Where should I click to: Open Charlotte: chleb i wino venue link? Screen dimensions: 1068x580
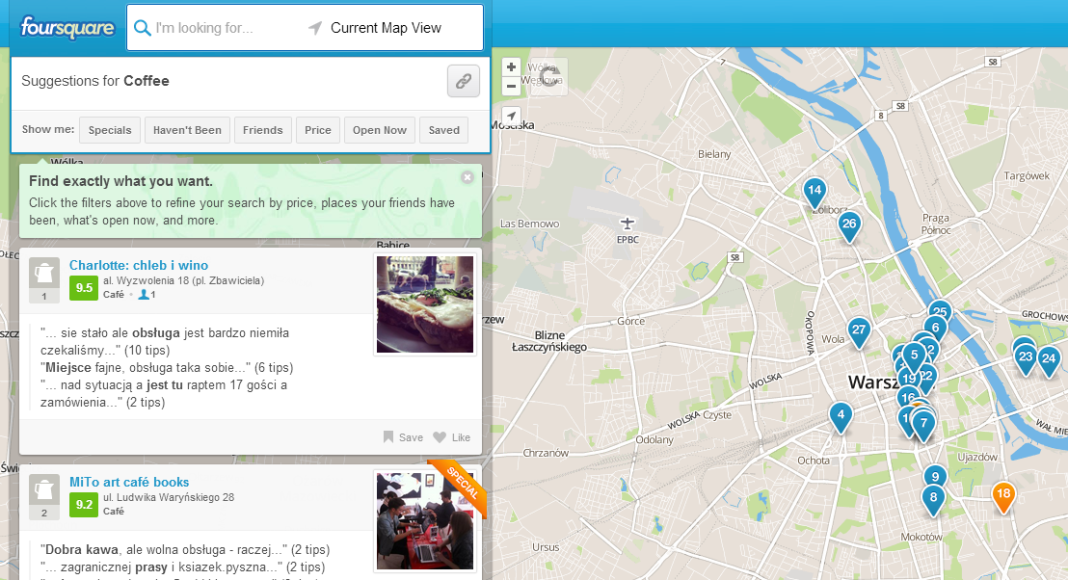(x=139, y=265)
